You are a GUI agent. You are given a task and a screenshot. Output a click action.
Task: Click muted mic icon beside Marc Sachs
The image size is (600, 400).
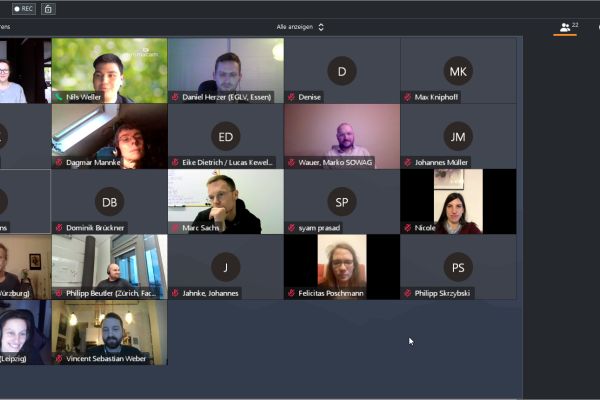tap(175, 228)
